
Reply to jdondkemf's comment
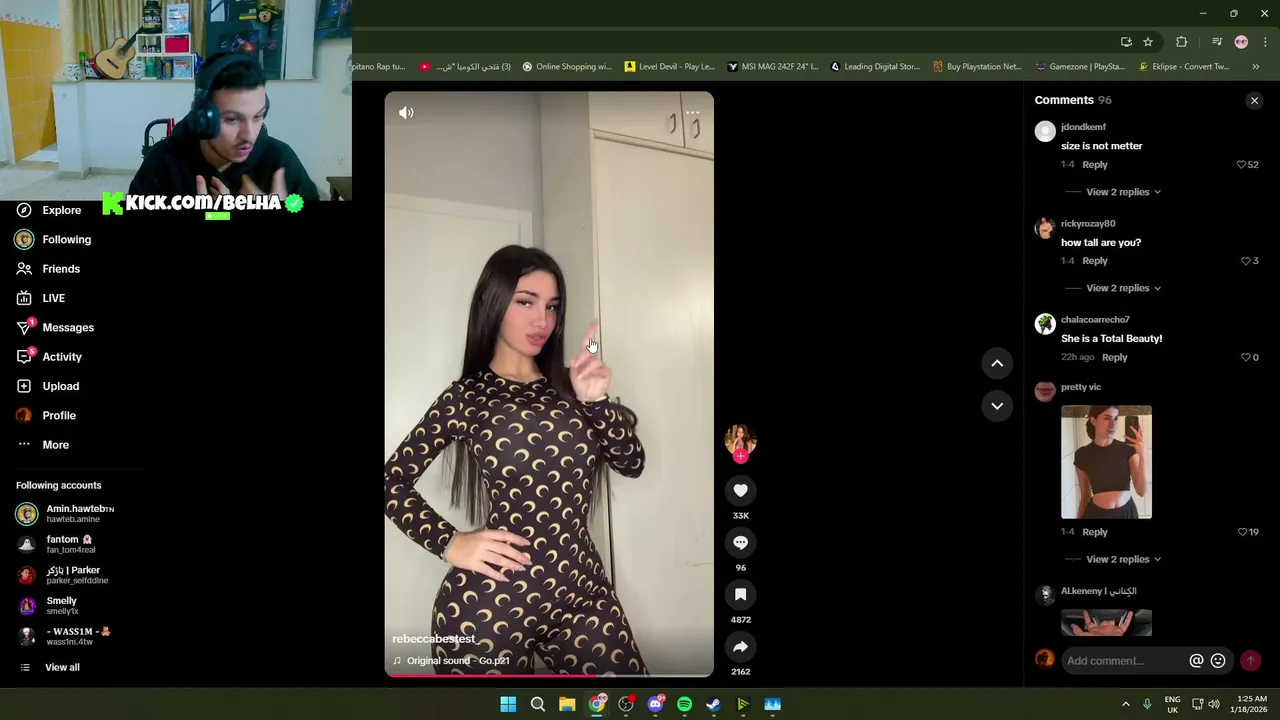(x=1094, y=164)
